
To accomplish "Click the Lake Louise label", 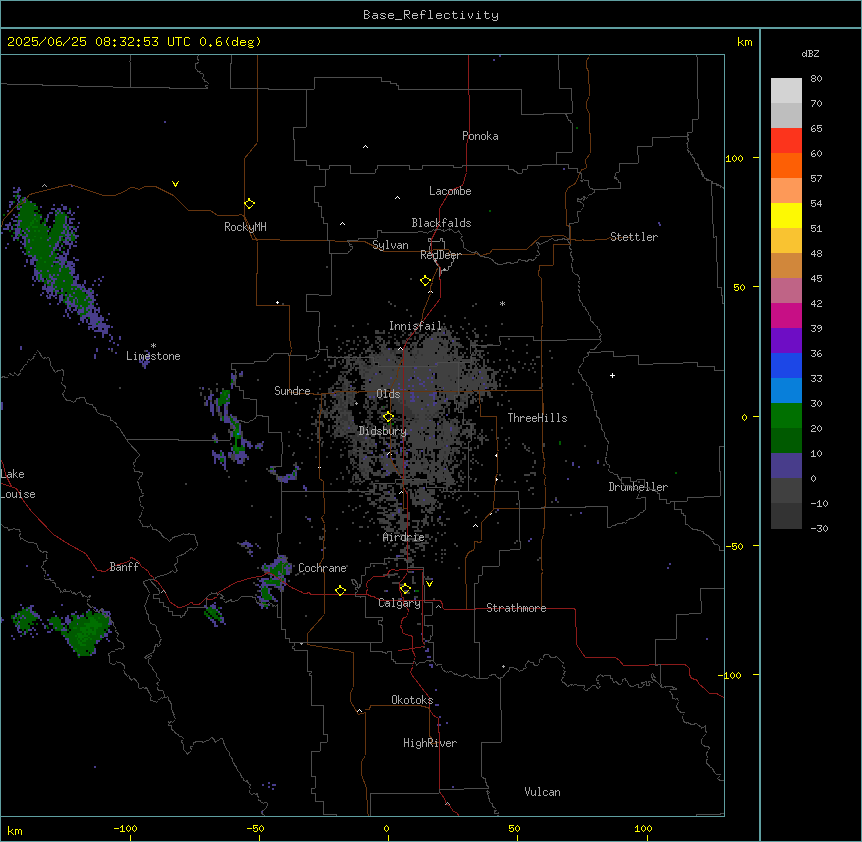I will [18, 484].
